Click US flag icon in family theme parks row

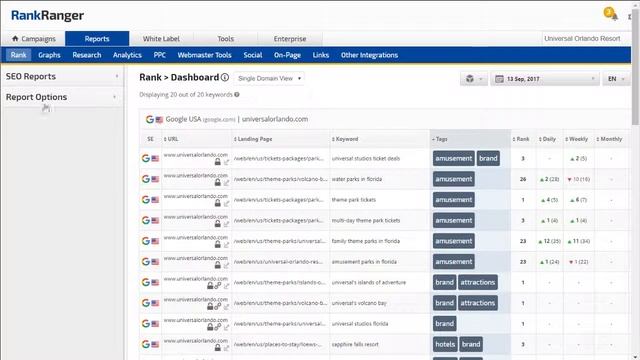click(x=155, y=241)
